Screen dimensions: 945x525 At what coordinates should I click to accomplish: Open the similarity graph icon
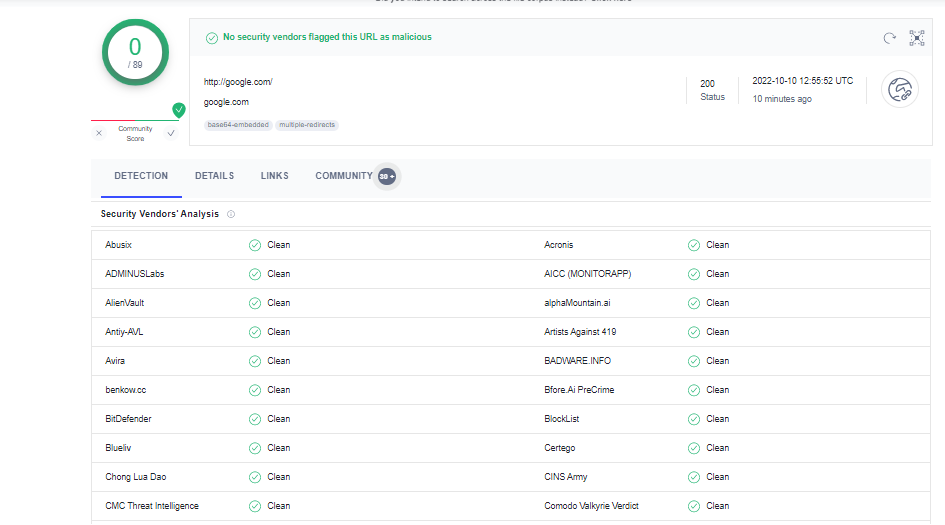click(917, 38)
